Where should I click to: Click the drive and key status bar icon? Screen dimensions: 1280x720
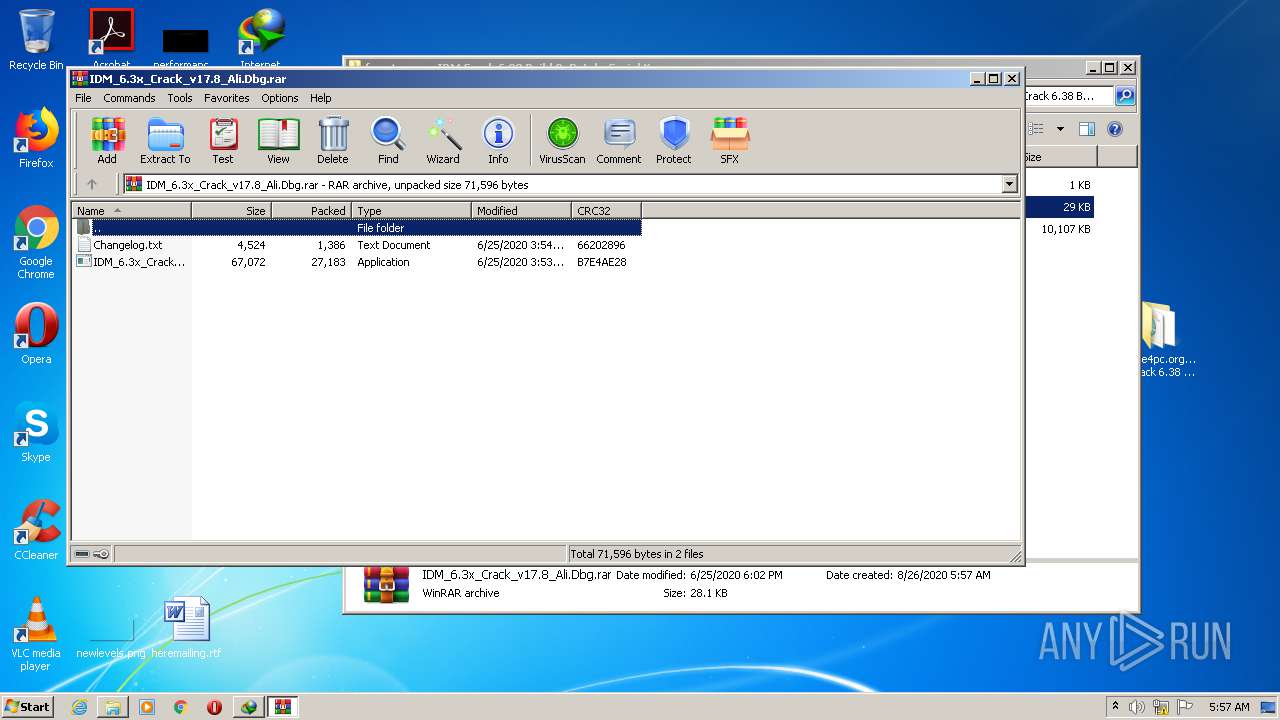coord(92,554)
